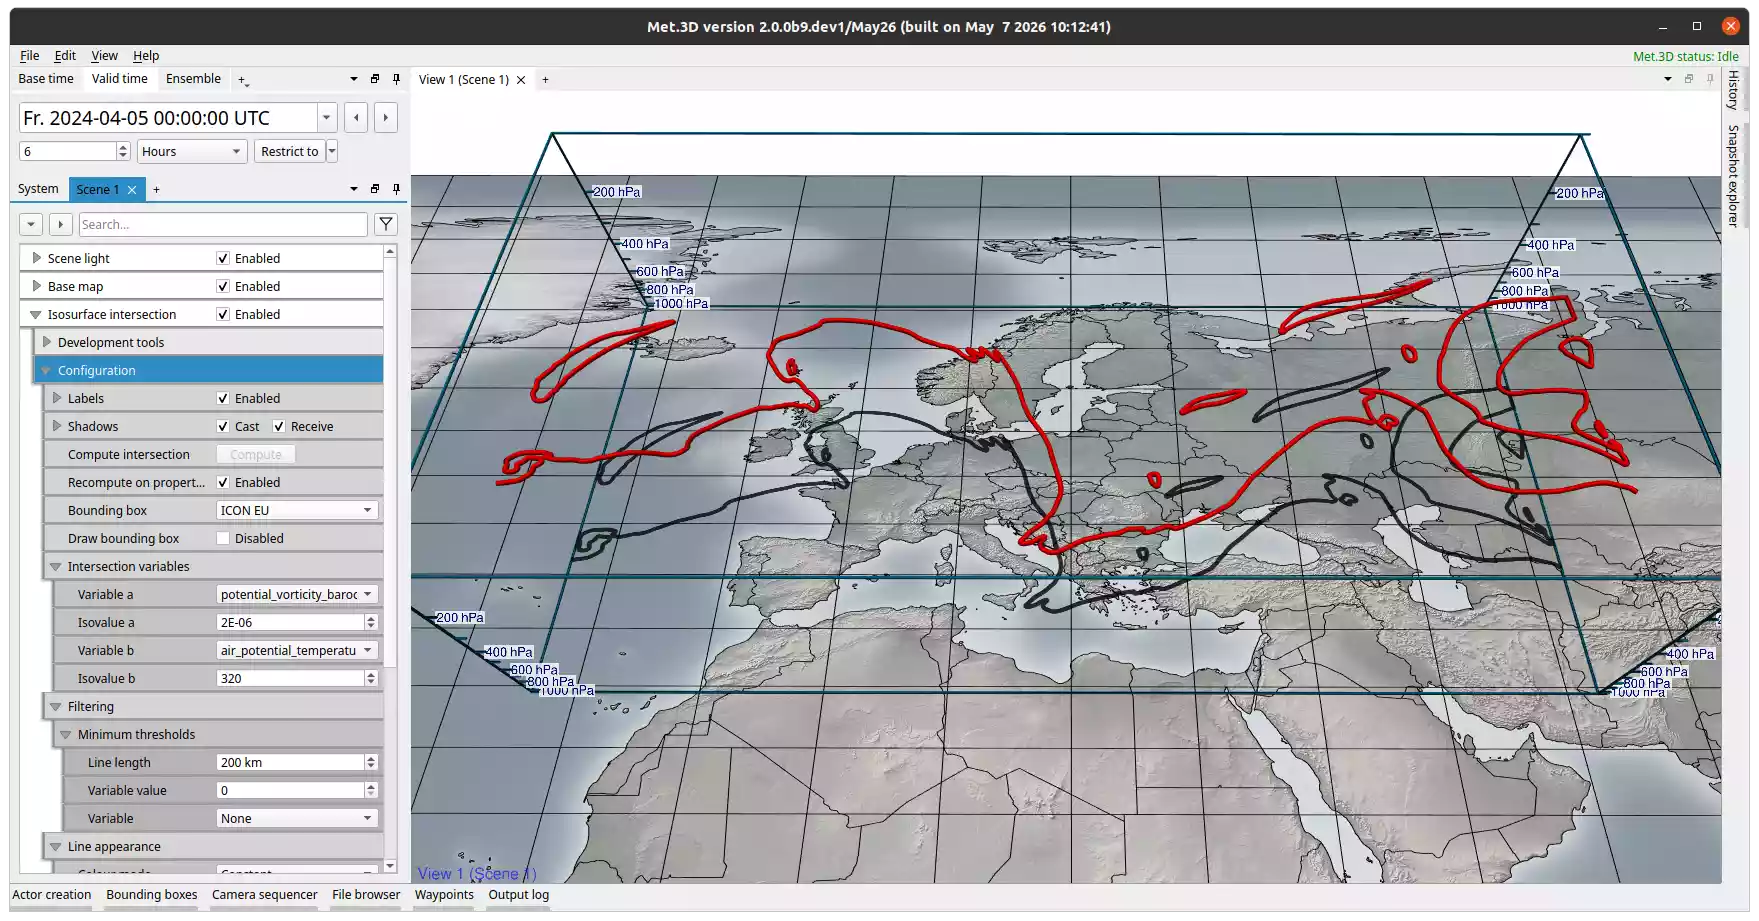Screen dimensions: 1759x921
Task: Open Snapshot explorer side tab
Action: 1733,176
